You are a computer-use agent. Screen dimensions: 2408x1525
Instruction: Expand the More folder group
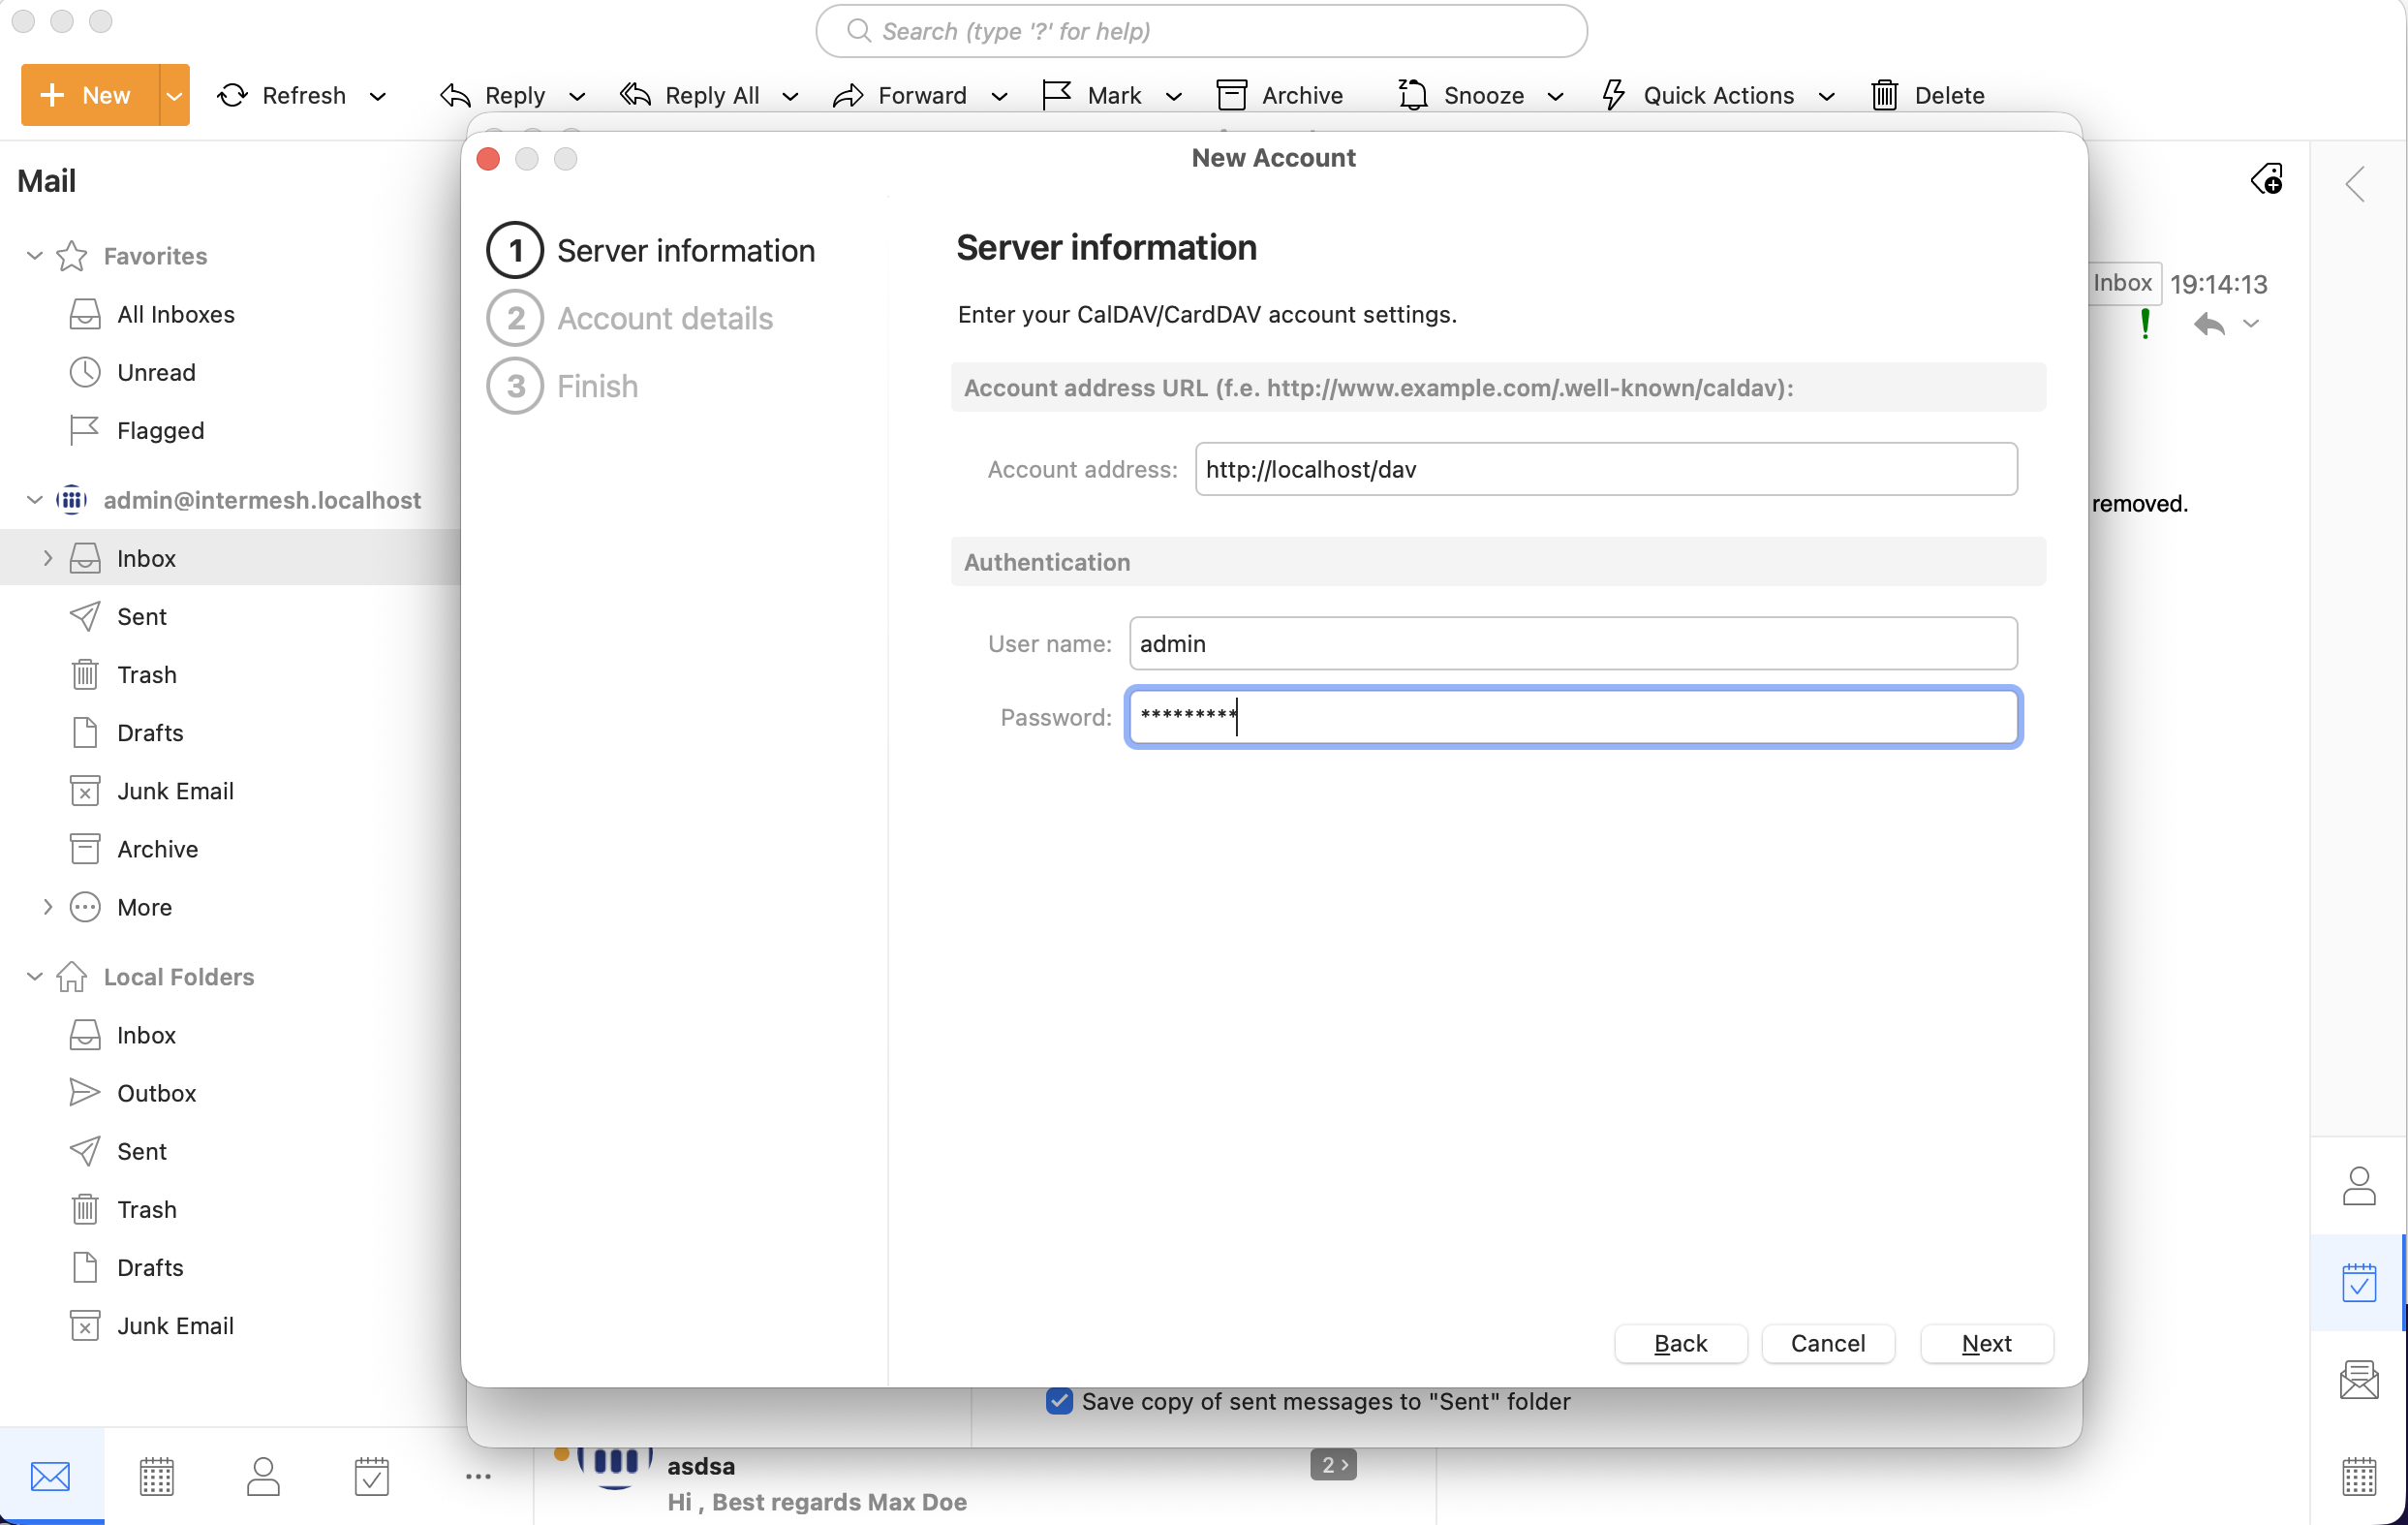tap(47, 907)
